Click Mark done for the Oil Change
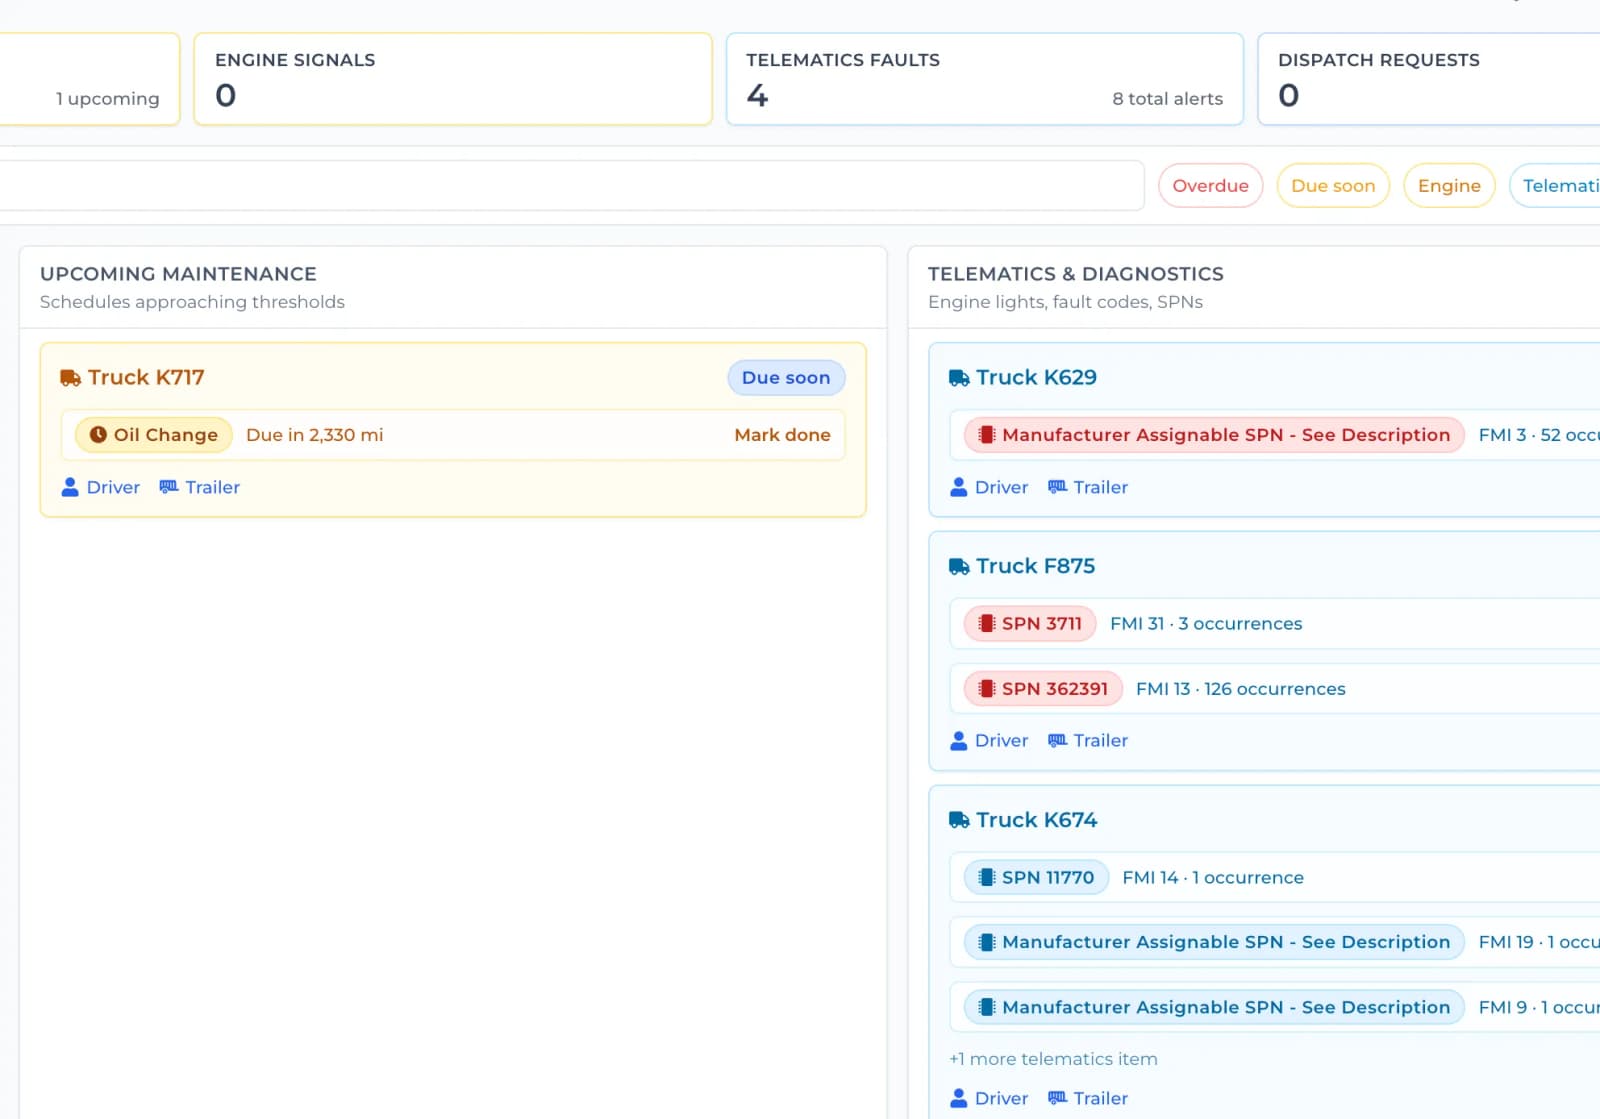Screen dimensions: 1600x1119 (782, 435)
